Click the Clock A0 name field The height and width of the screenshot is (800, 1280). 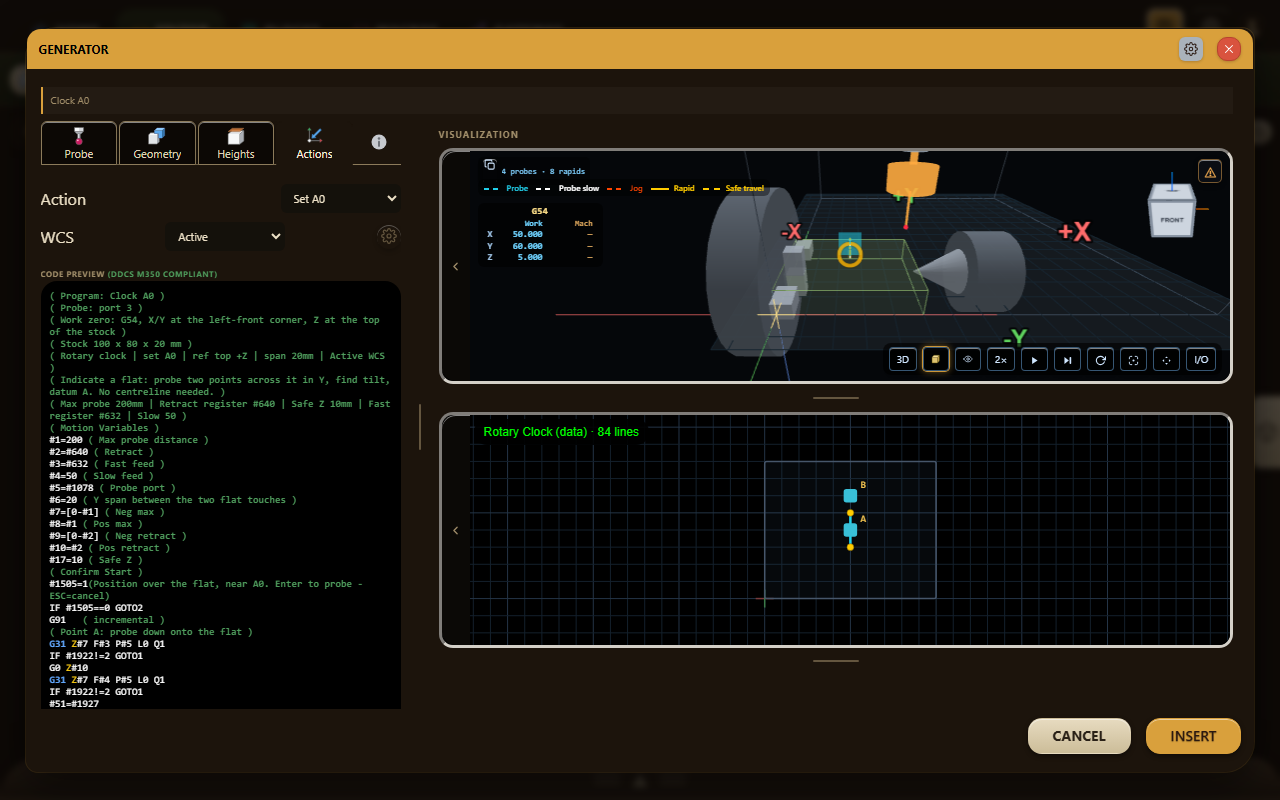[637, 101]
